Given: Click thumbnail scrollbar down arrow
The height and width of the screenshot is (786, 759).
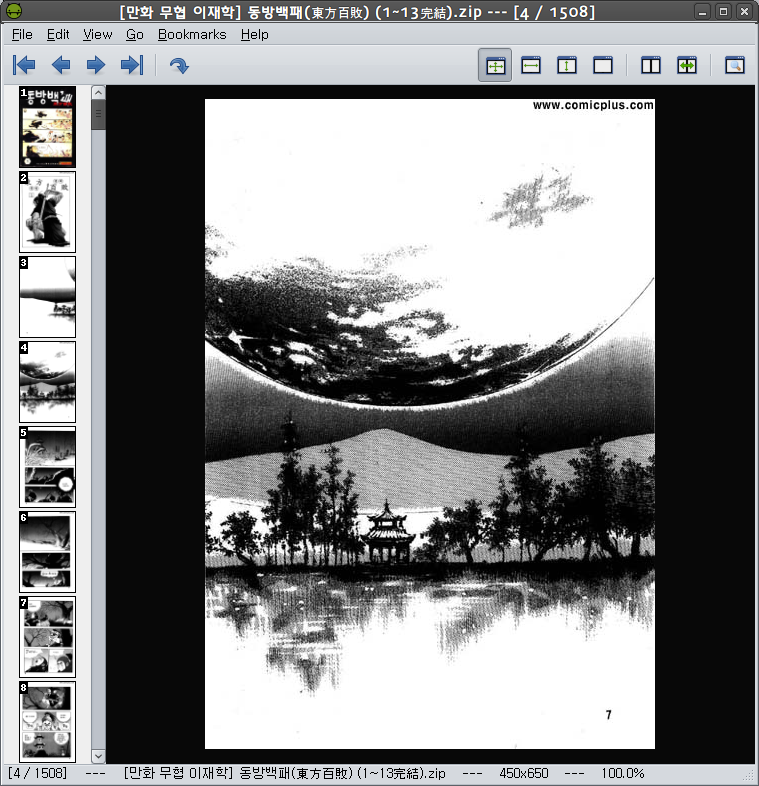Looking at the screenshot, I should [x=98, y=756].
